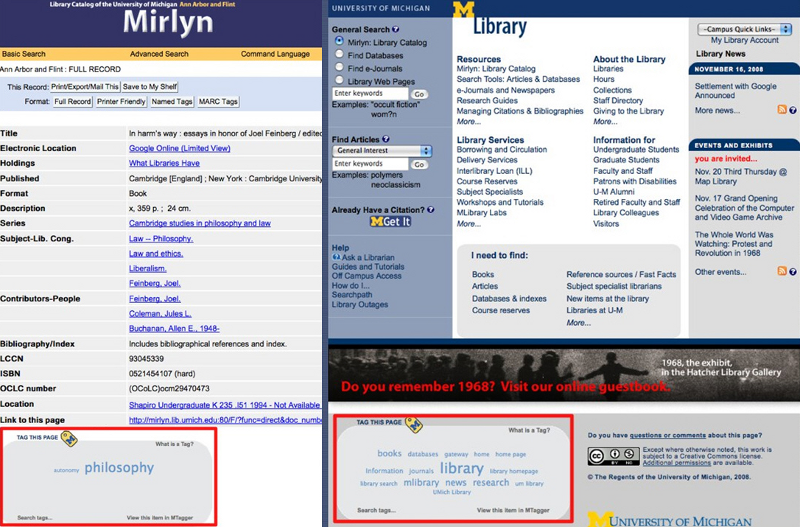800x527 pixels.
Task: Open the help icon next to Find Articles
Action: pyautogui.click(x=382, y=137)
